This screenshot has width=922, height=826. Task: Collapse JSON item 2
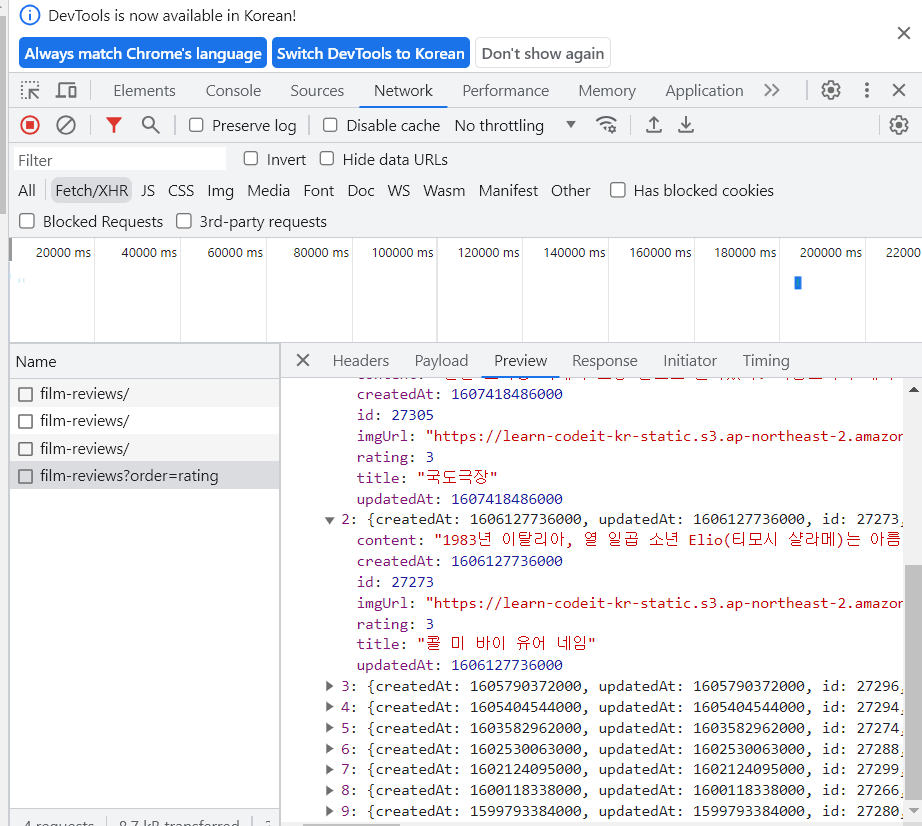[x=330, y=520]
